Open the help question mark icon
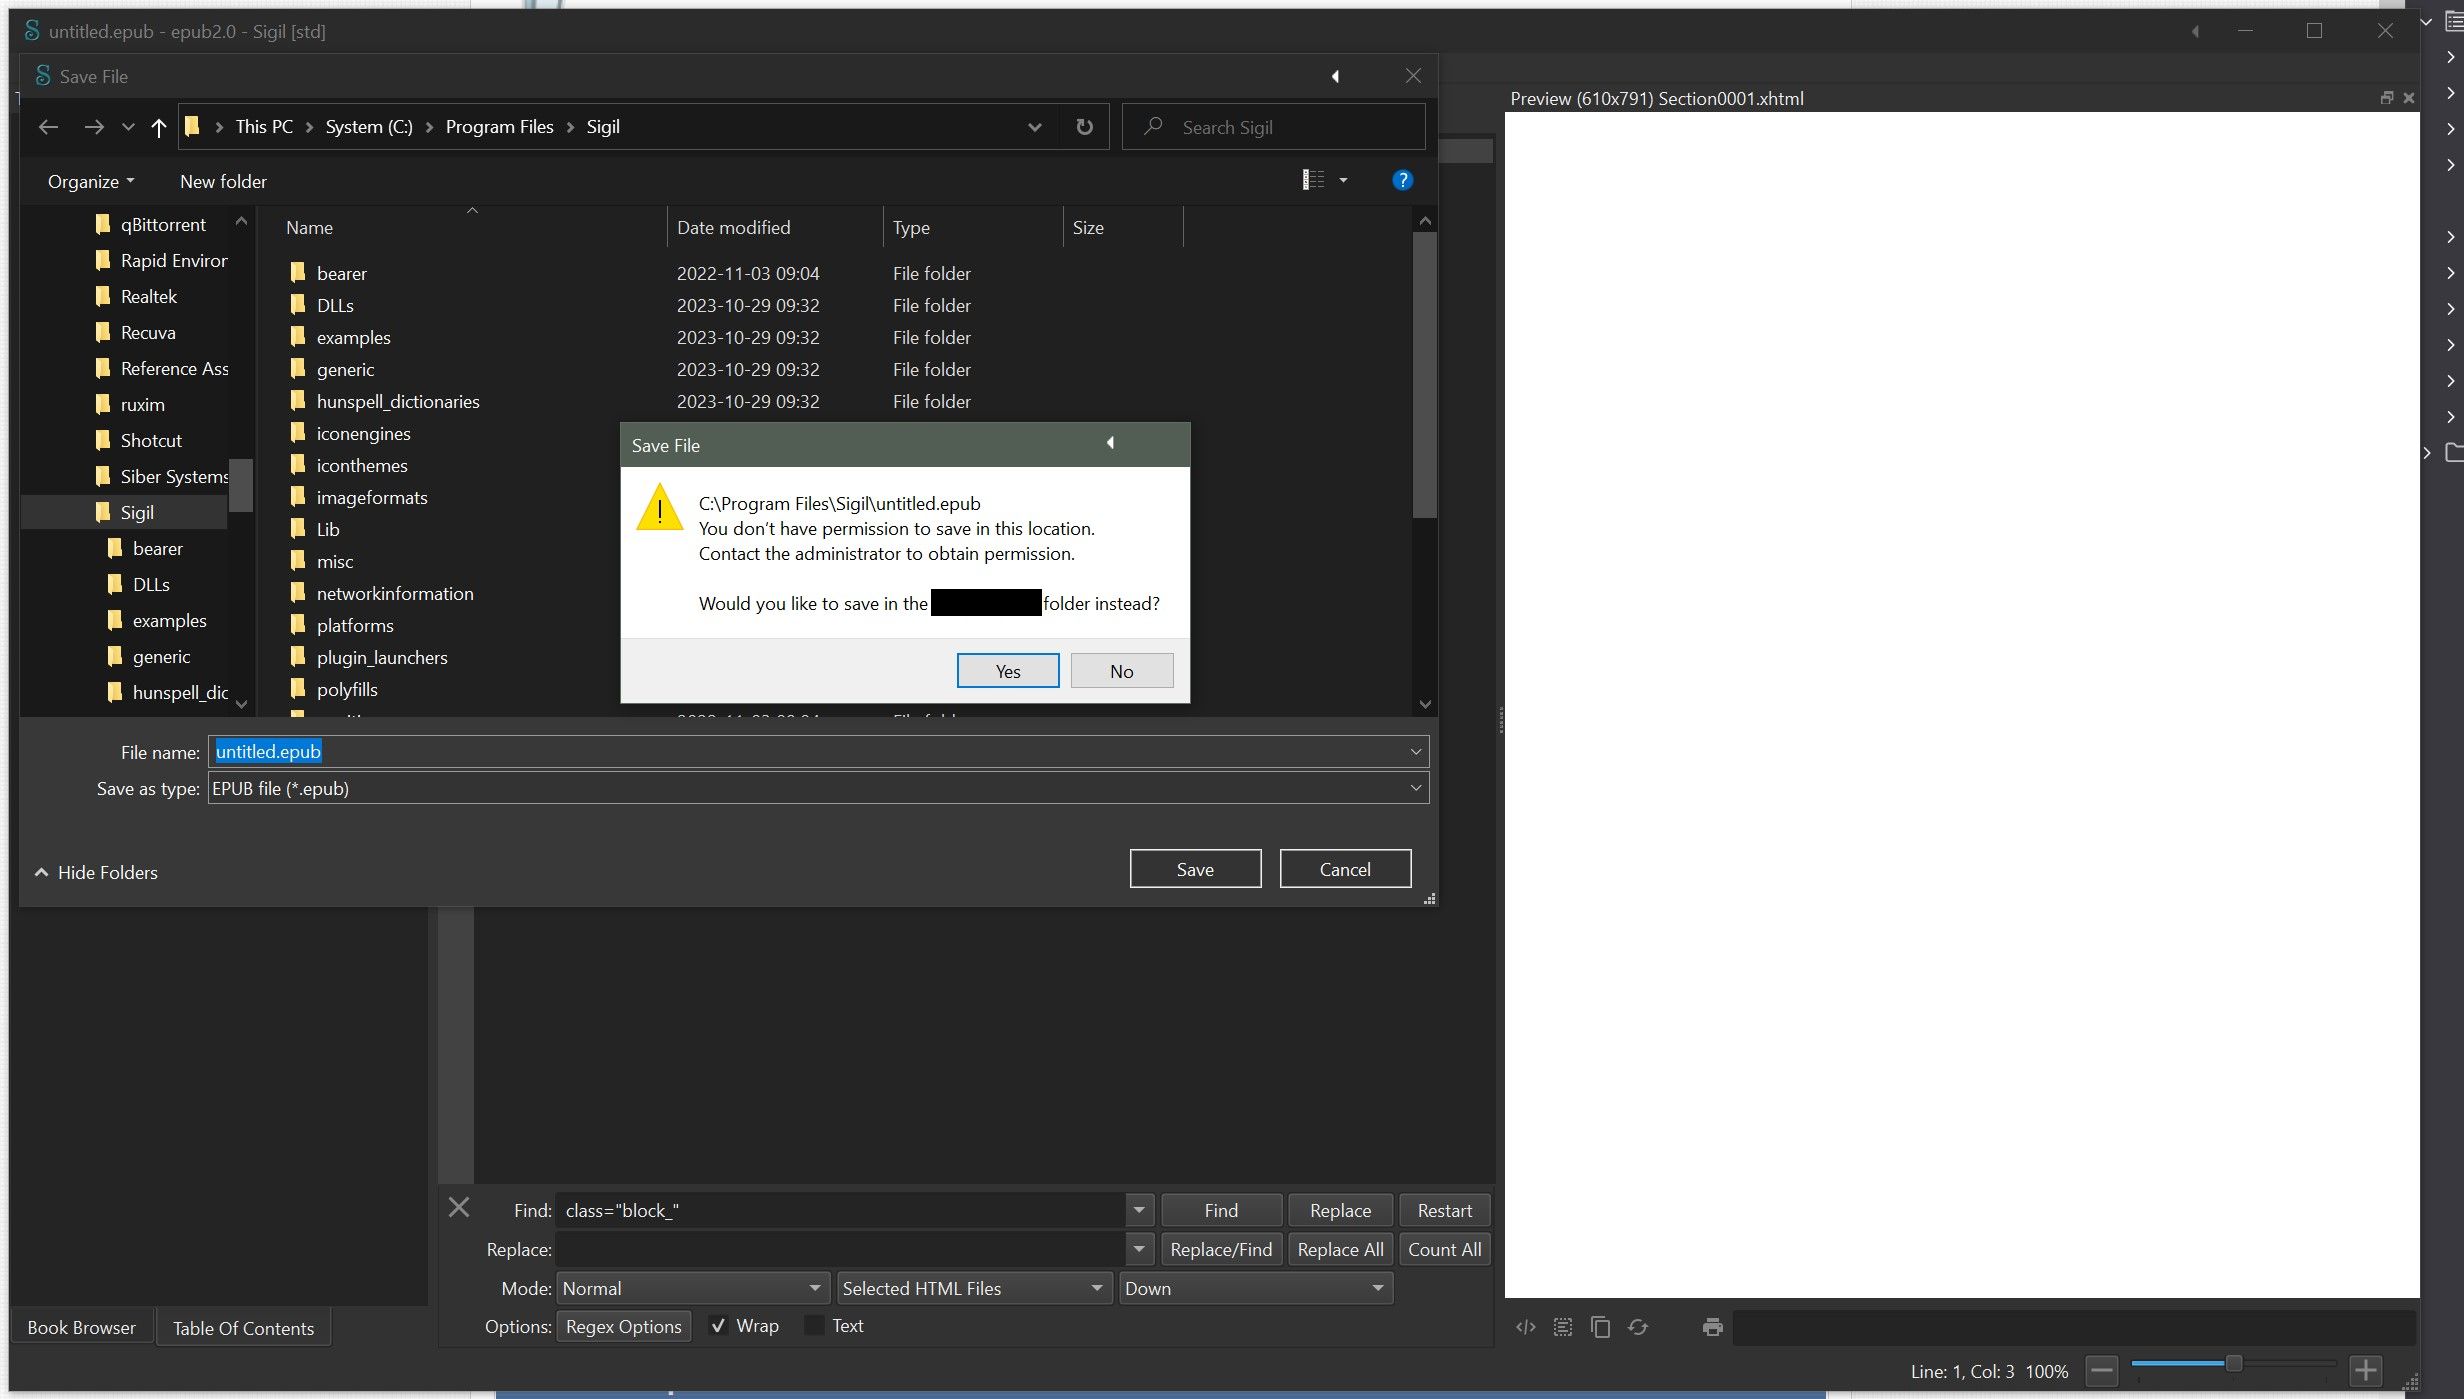This screenshot has width=2464, height=1399. (x=1402, y=180)
